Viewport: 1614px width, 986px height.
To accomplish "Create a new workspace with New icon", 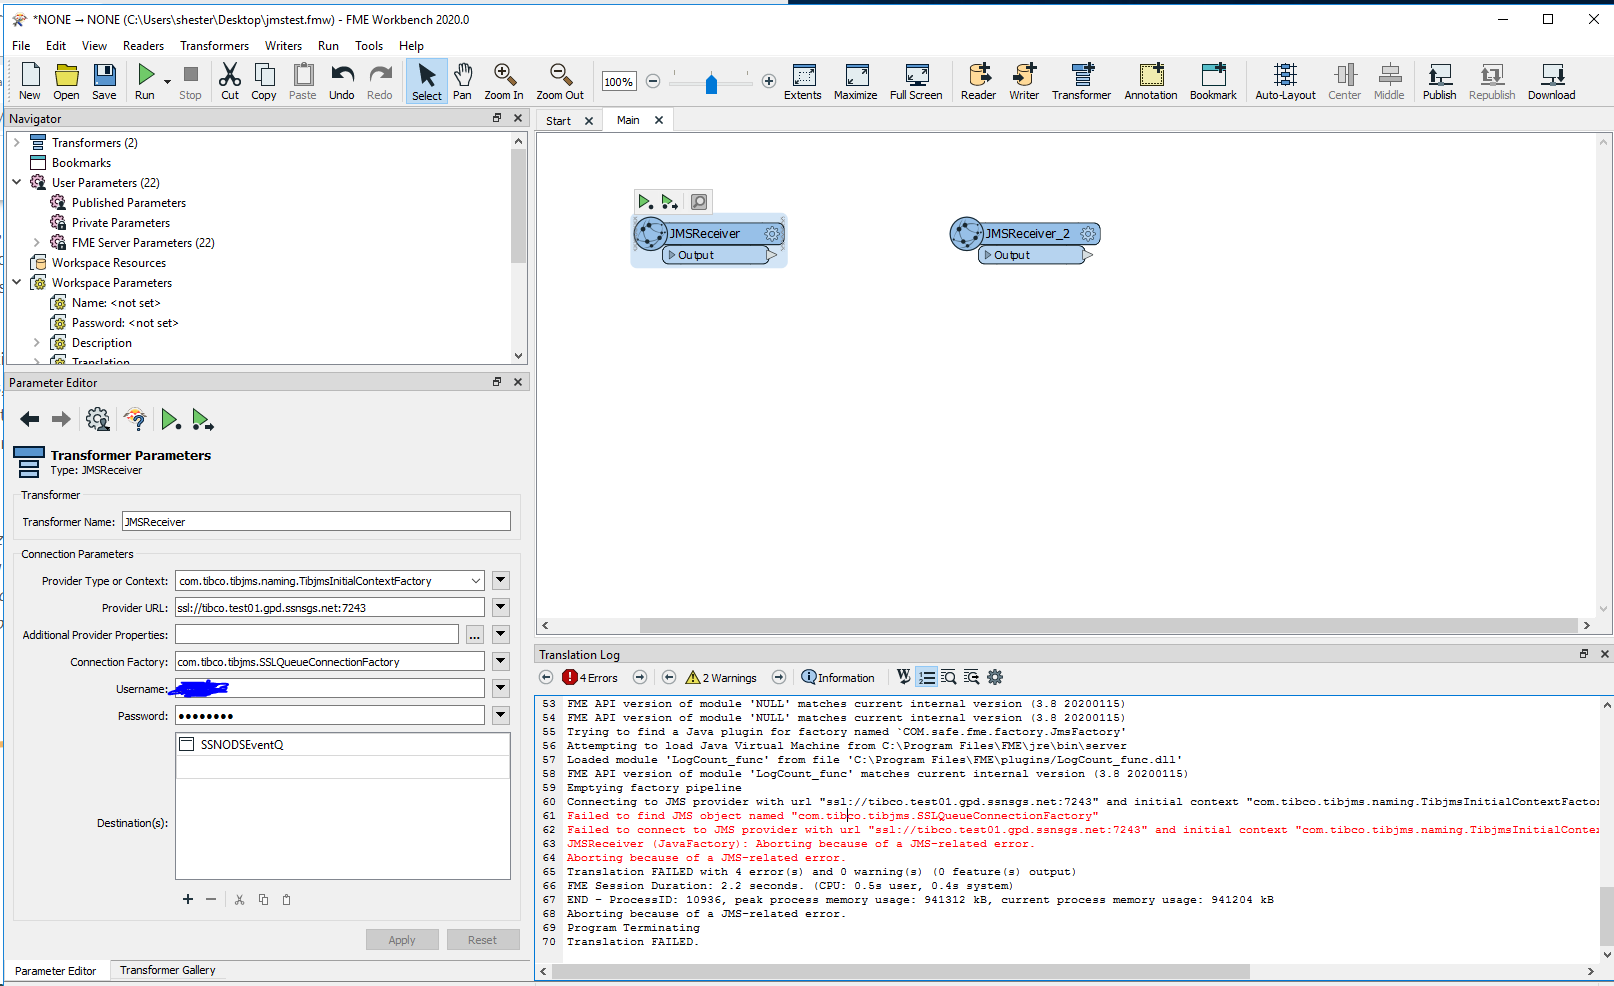I will coord(30,81).
